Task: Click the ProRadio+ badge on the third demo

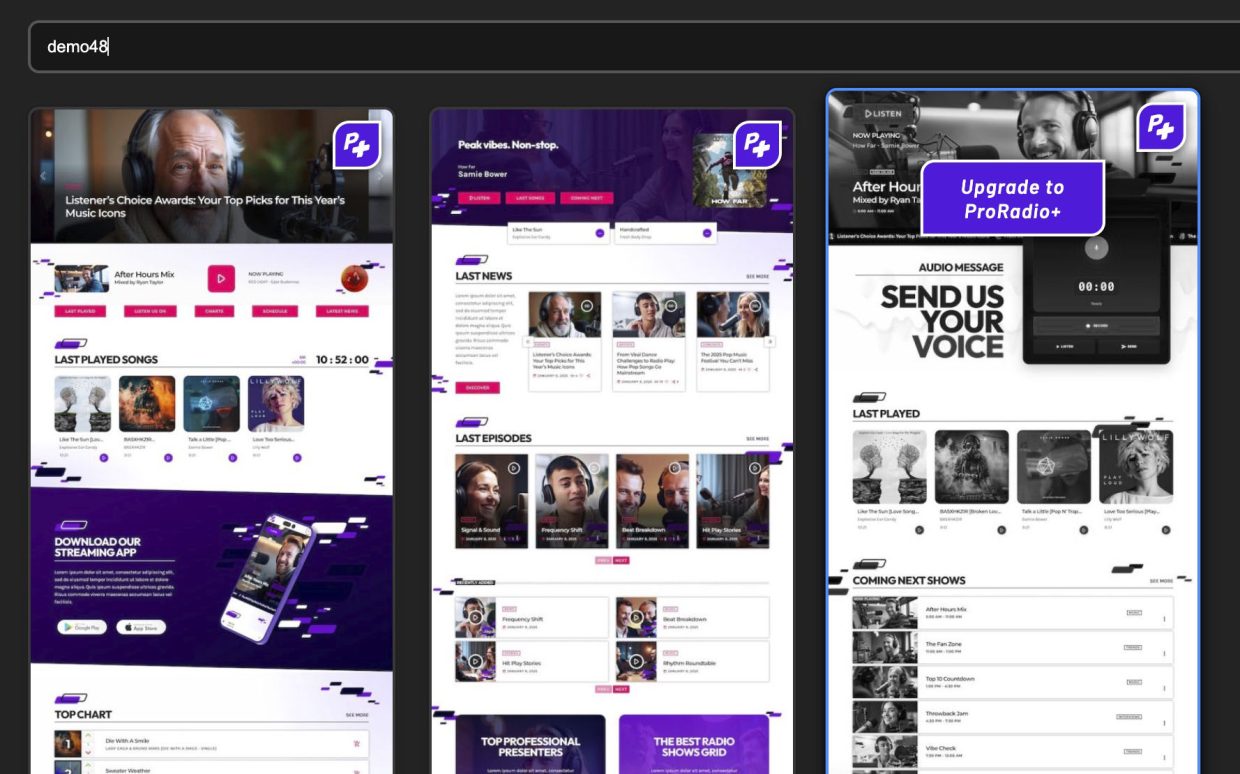Action: [x=1160, y=127]
